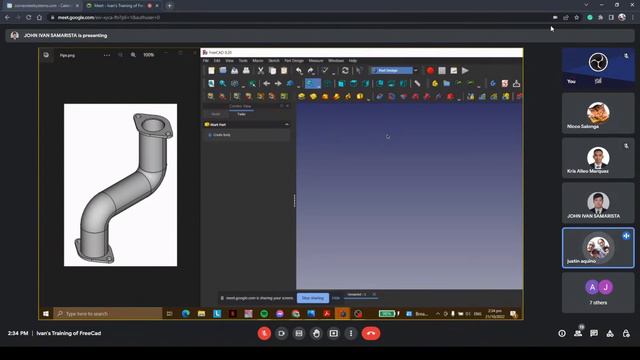This screenshot has height=360, width=640.
Task: Click FreeCAD undo arrow
Action: (299, 71)
